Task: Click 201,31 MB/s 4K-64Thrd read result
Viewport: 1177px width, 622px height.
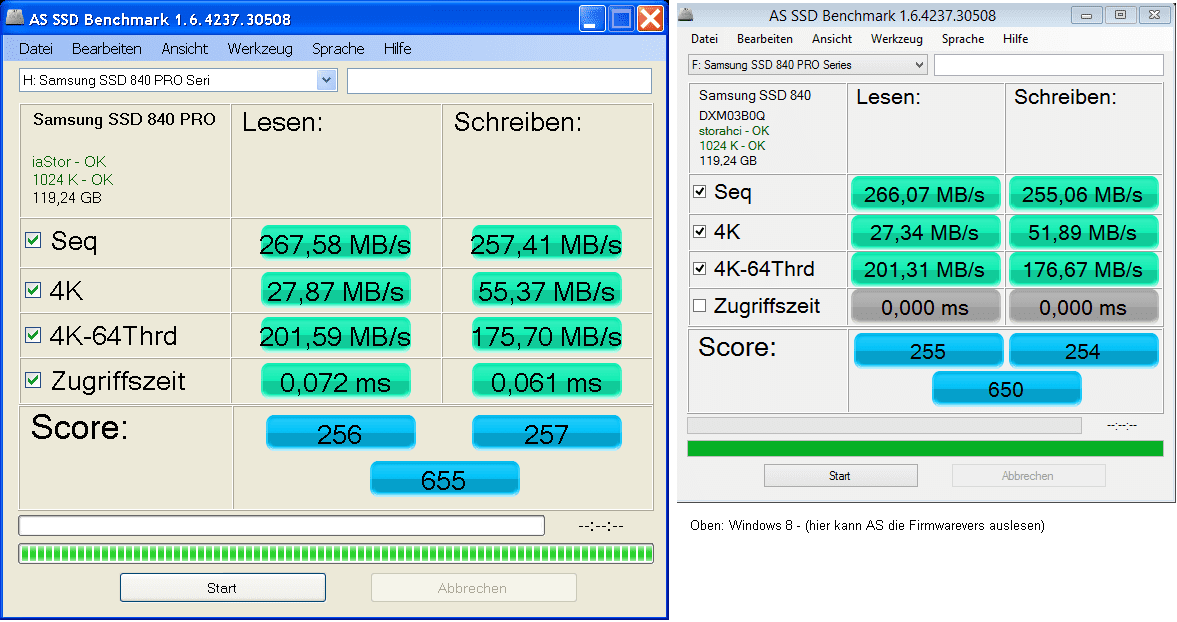Action: (925, 269)
